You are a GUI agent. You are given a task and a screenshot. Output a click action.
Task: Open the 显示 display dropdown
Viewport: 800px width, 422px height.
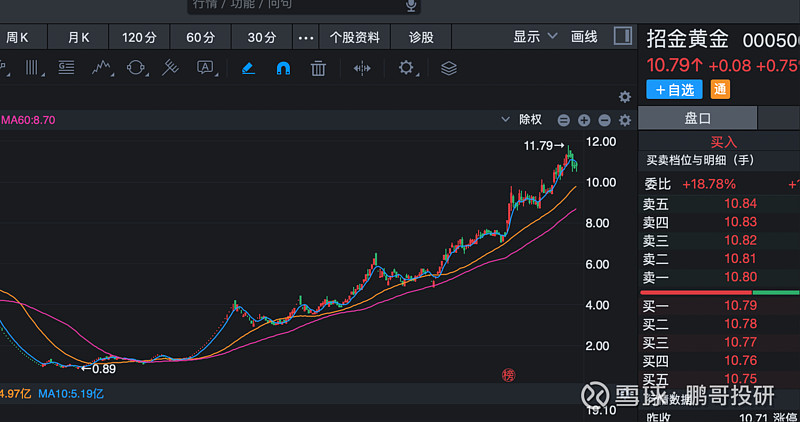click(x=535, y=37)
